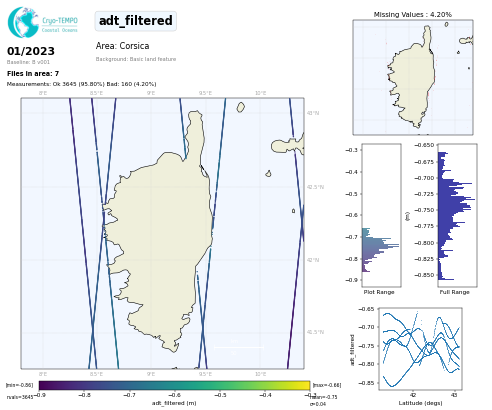Click the Plot Range histogram
Screen dimensions: 492x410
coord(381,215)
